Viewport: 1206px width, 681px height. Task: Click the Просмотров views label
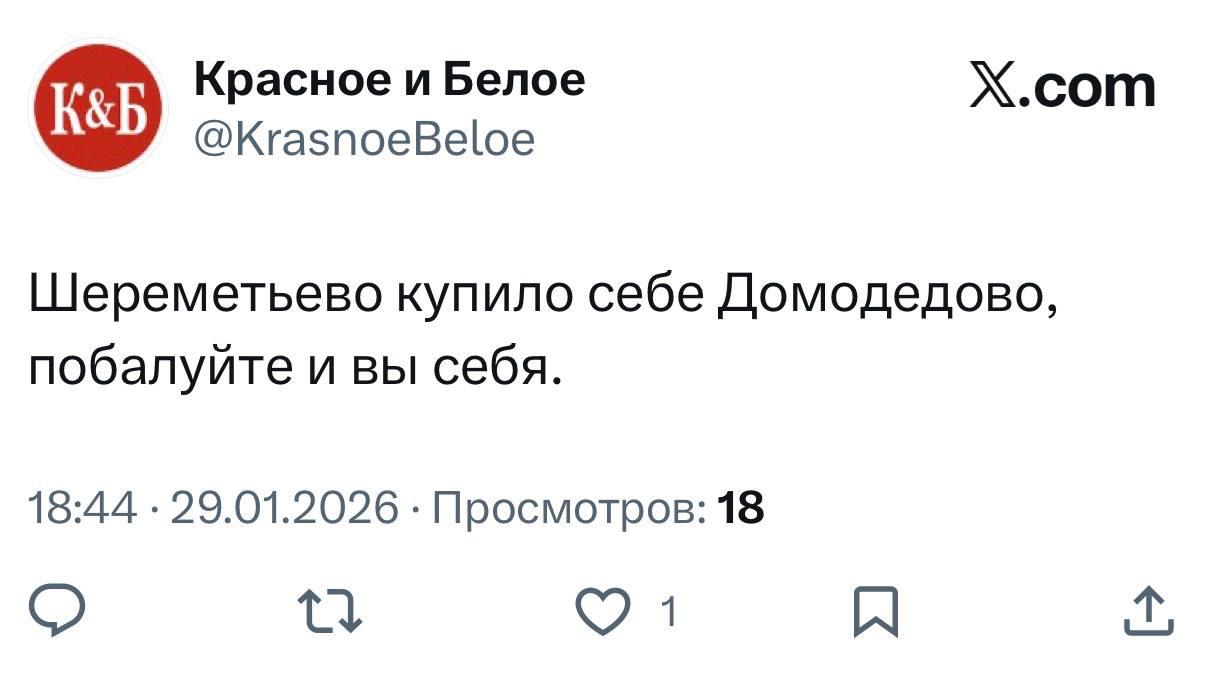568,509
